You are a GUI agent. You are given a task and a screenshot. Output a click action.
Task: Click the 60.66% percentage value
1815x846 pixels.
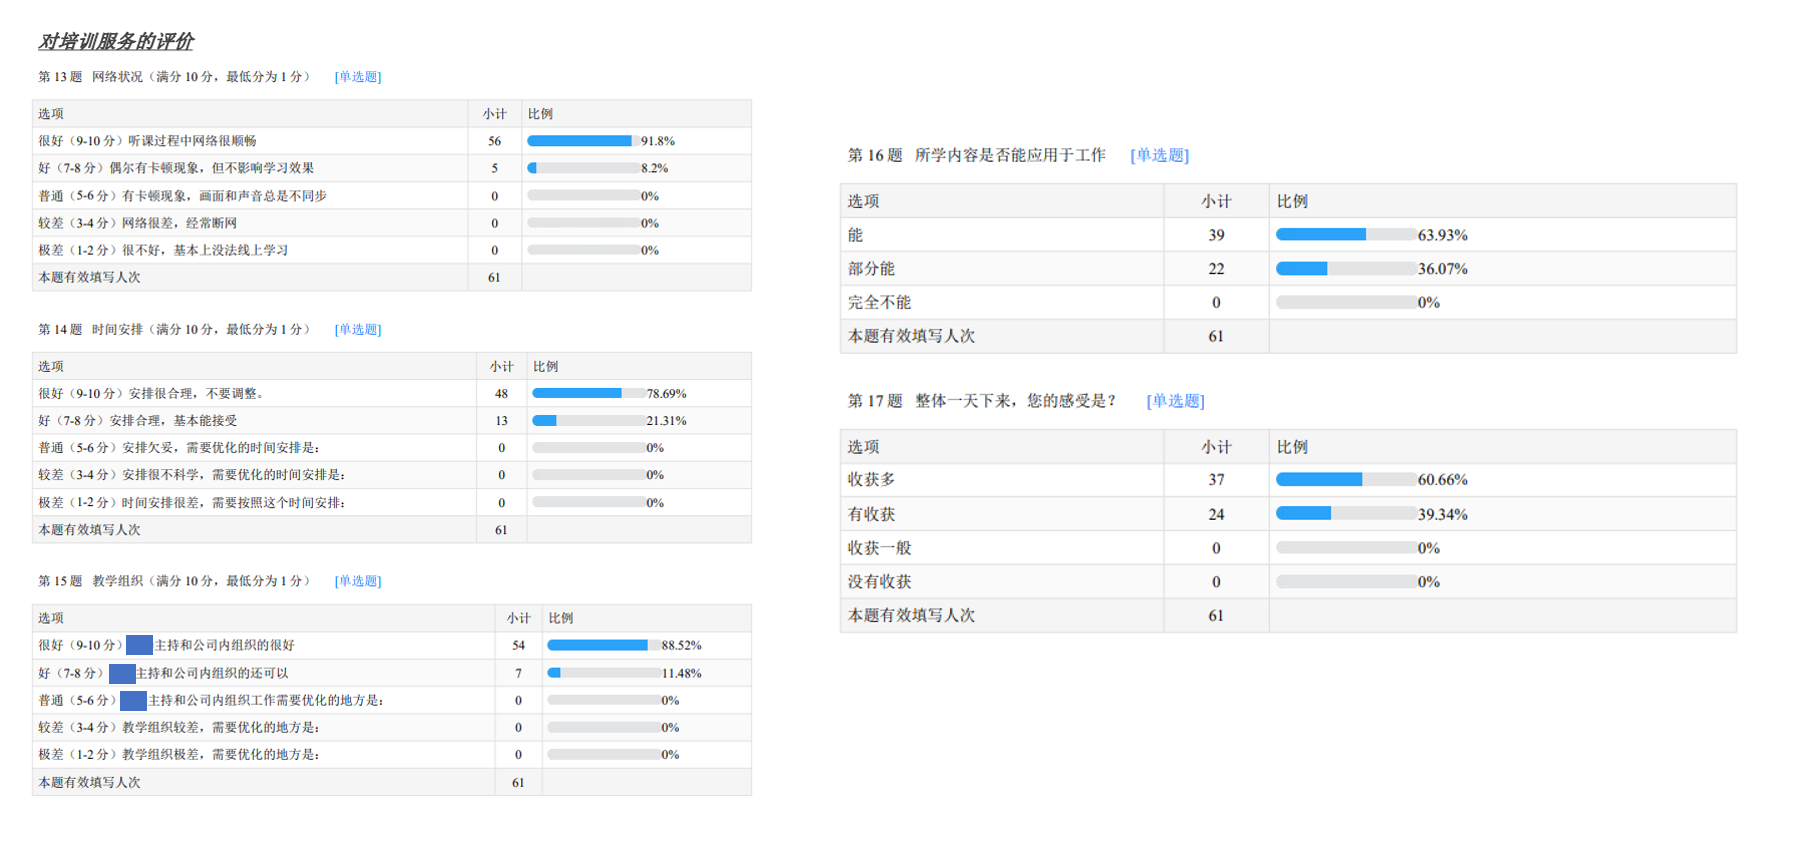1443,480
